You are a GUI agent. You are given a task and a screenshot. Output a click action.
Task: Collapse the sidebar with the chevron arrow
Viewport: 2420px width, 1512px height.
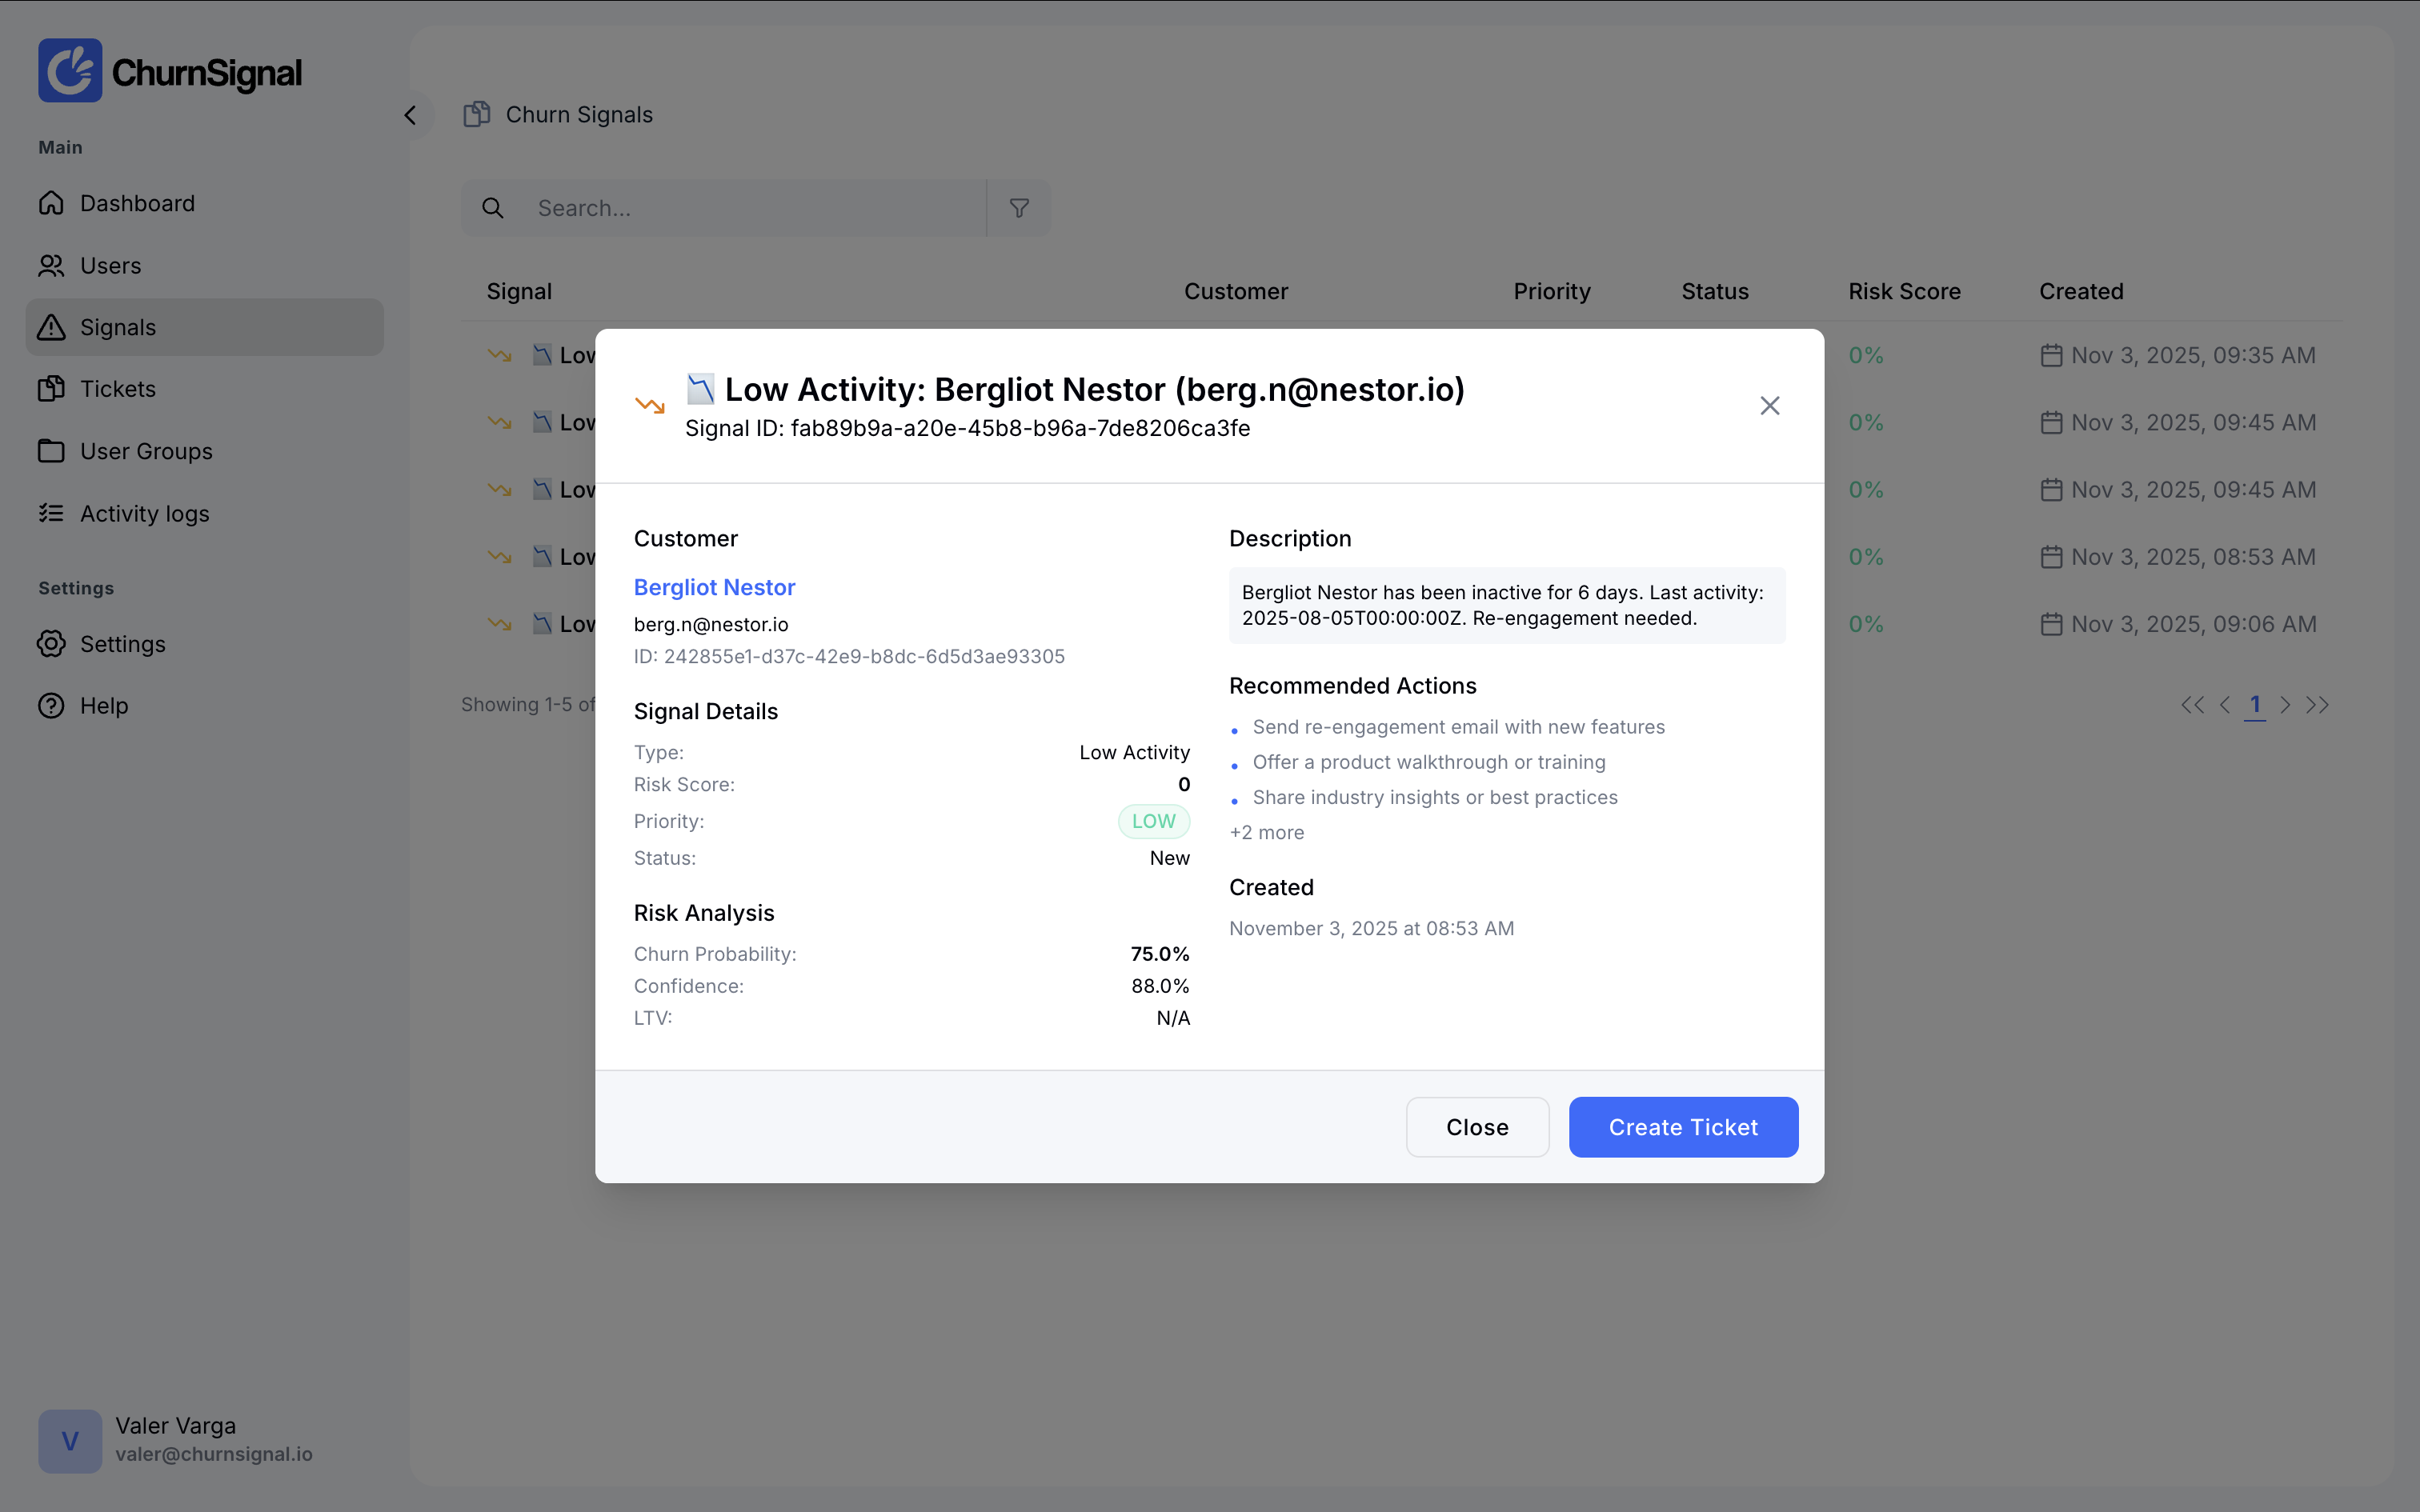(x=410, y=116)
